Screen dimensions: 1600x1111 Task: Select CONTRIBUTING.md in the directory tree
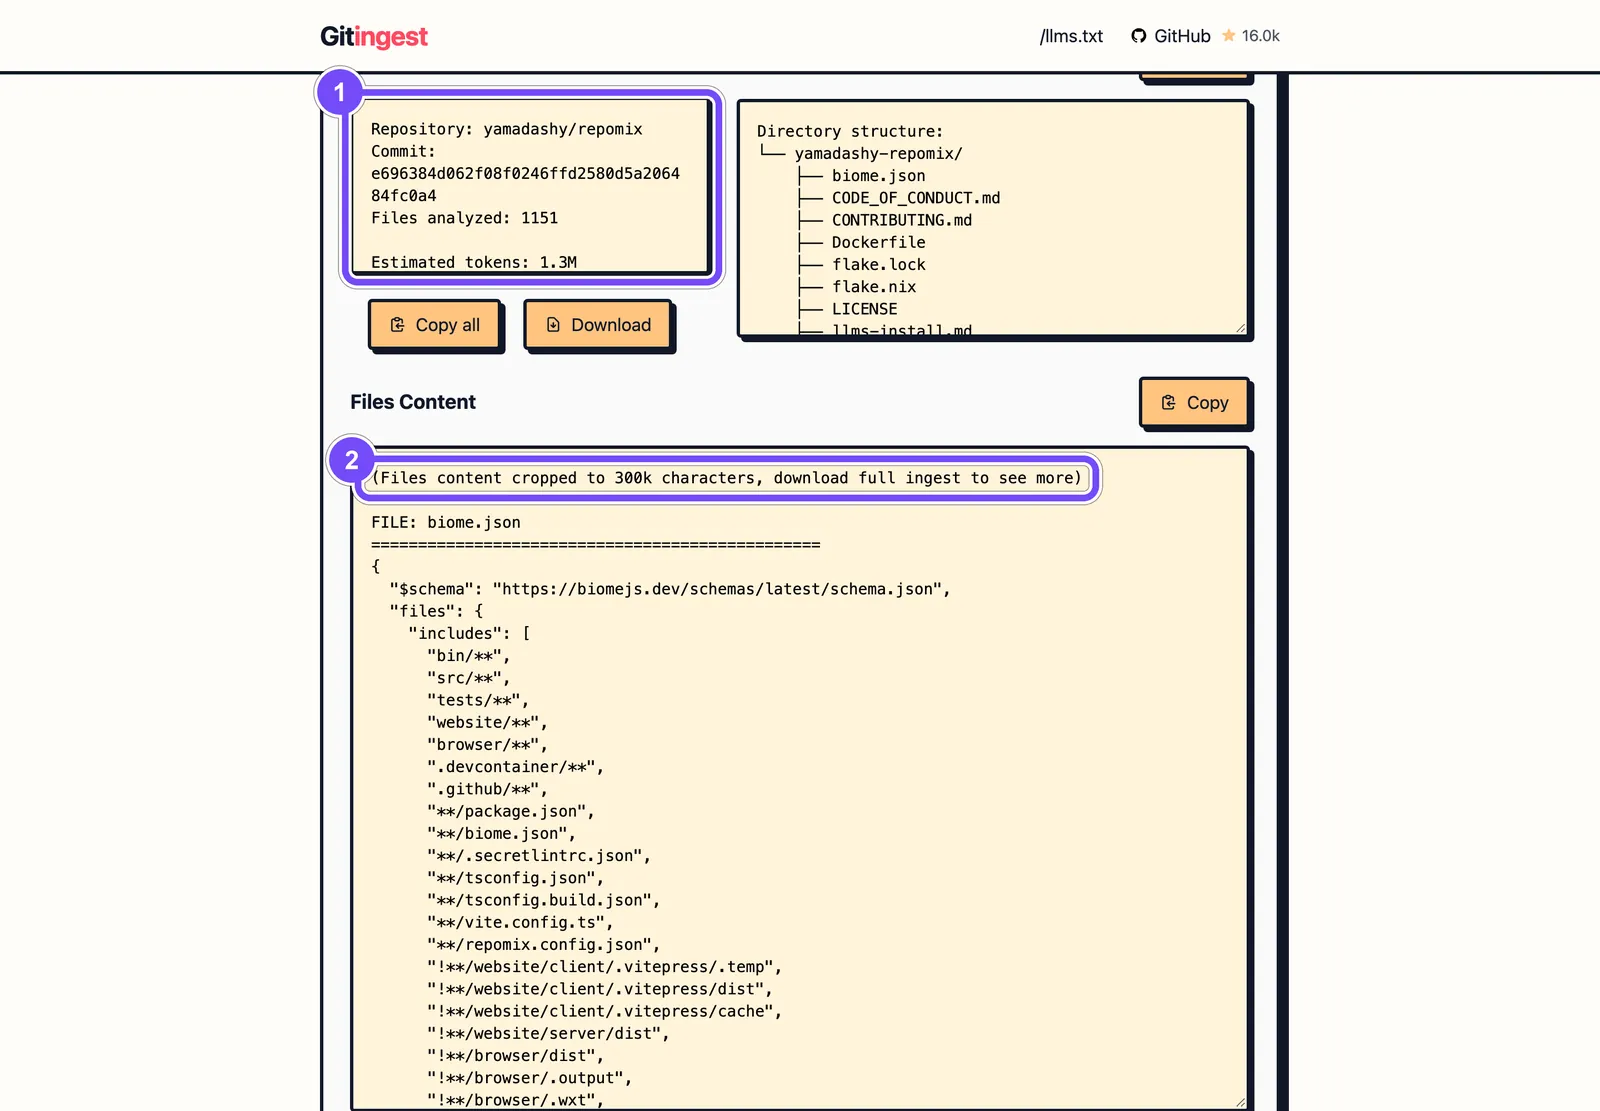pos(902,220)
